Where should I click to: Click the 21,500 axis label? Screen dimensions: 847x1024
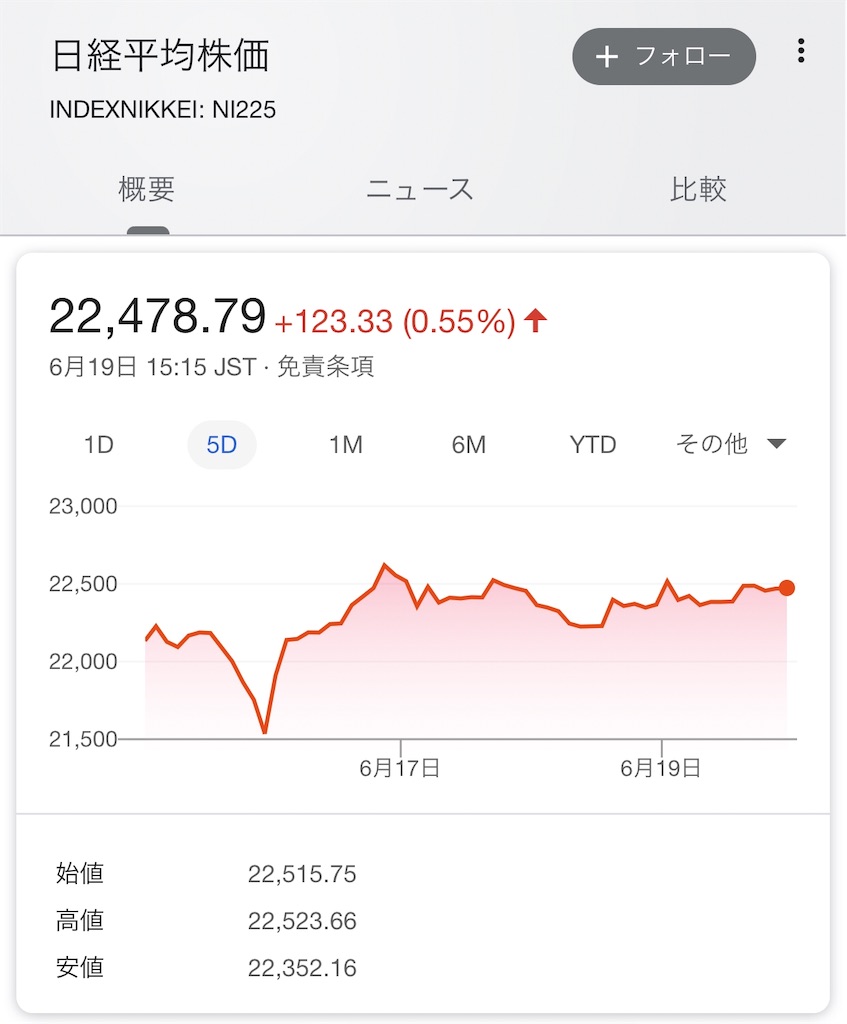pyautogui.click(x=83, y=739)
